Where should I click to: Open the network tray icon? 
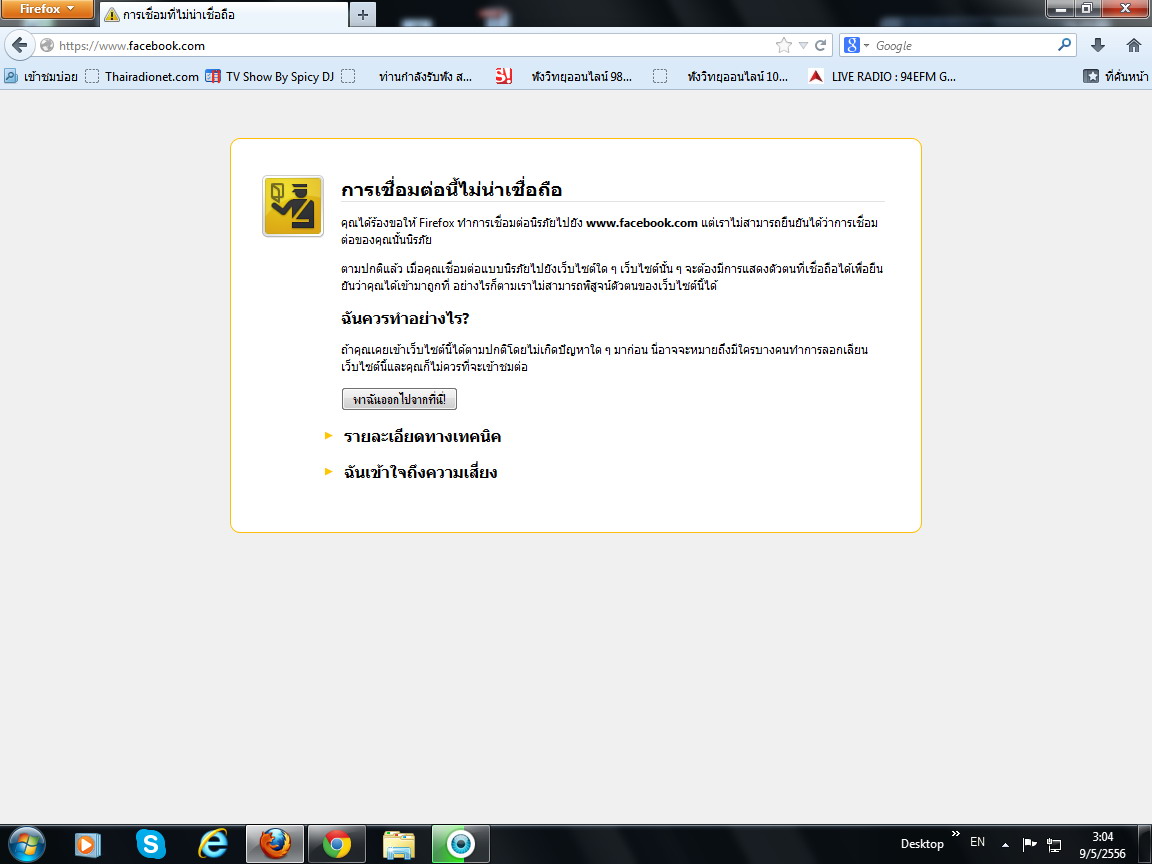coord(1054,845)
